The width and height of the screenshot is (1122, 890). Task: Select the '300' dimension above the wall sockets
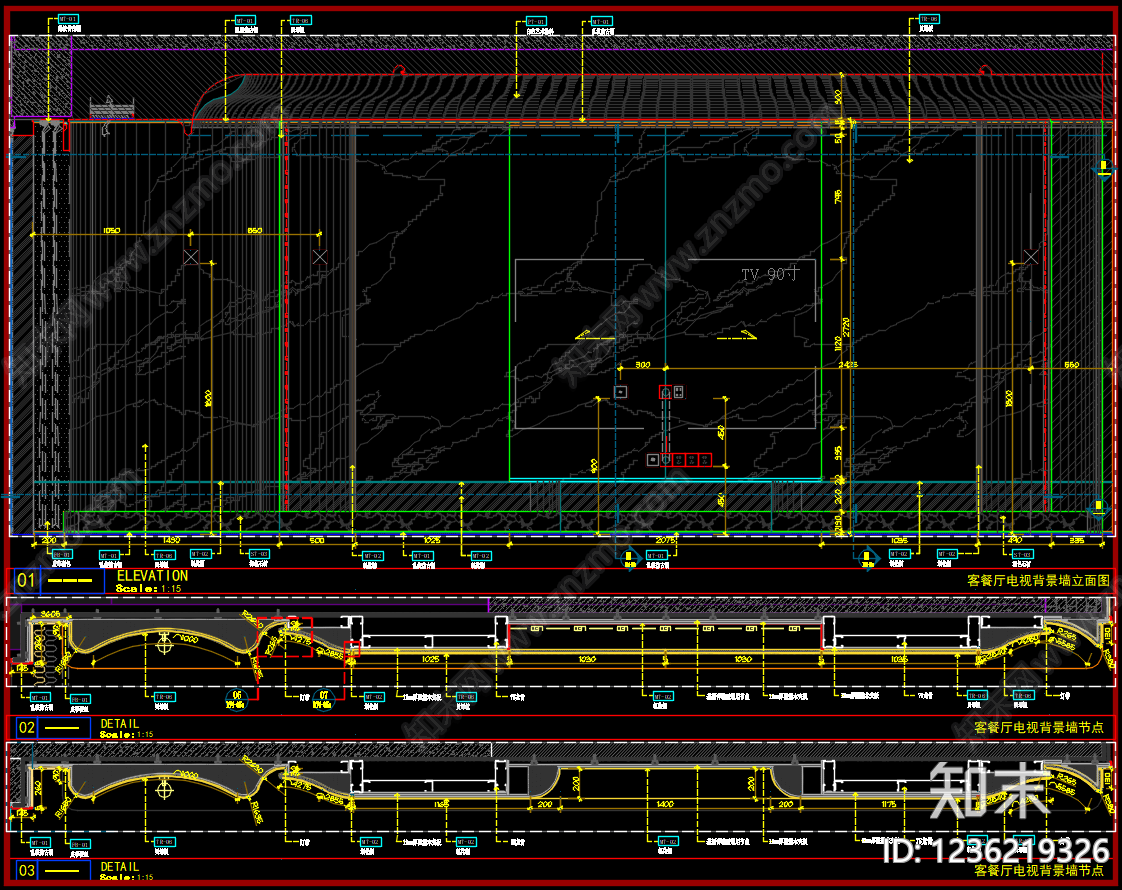coord(643,365)
